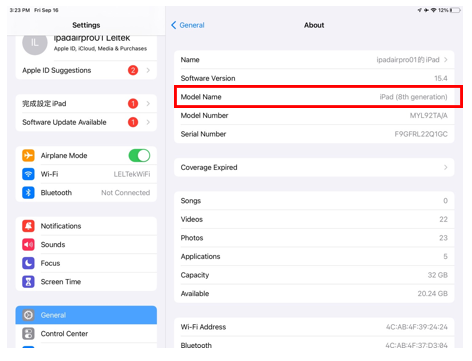The image size is (472, 361).
Task: Select General in the settings sidebar
Action: tap(86, 315)
